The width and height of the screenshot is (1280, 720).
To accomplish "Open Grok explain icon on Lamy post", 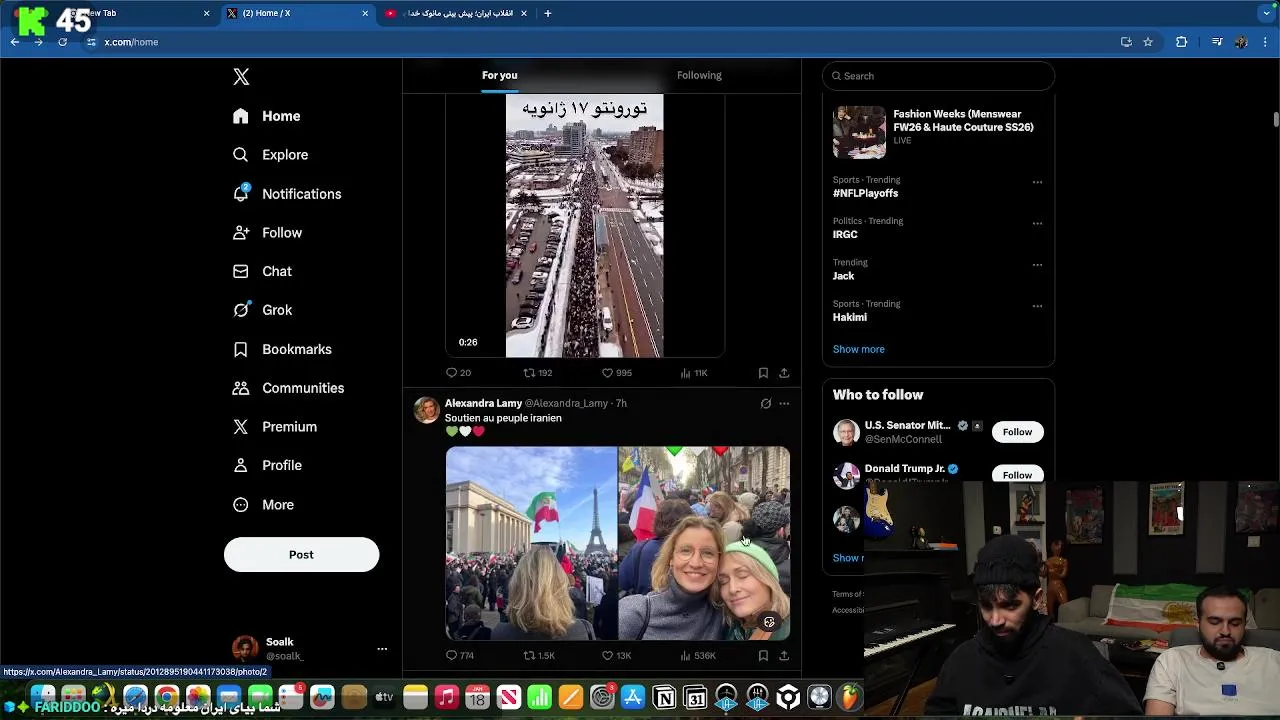I will [766, 404].
